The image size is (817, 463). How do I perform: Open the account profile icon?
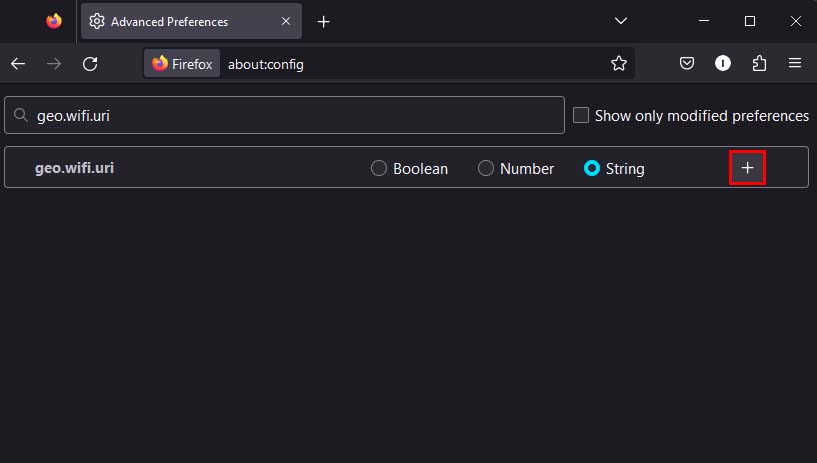tap(723, 64)
